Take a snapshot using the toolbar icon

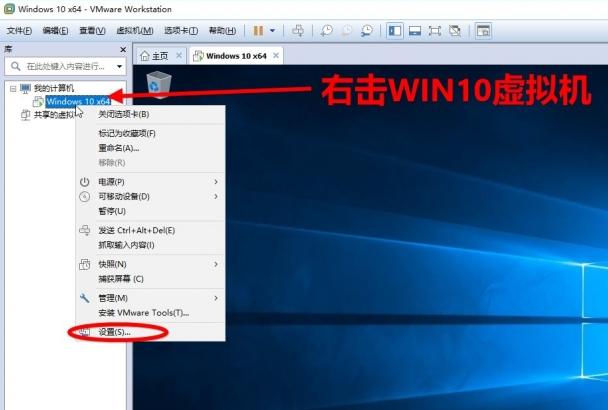(x=326, y=31)
